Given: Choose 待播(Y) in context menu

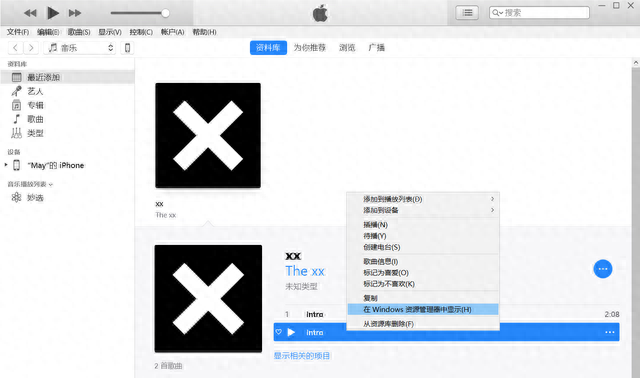Looking at the screenshot, I should 423,236.
